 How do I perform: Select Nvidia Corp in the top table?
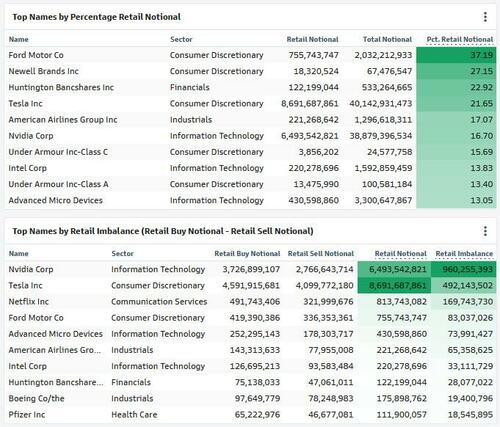pyautogui.click(x=31, y=136)
